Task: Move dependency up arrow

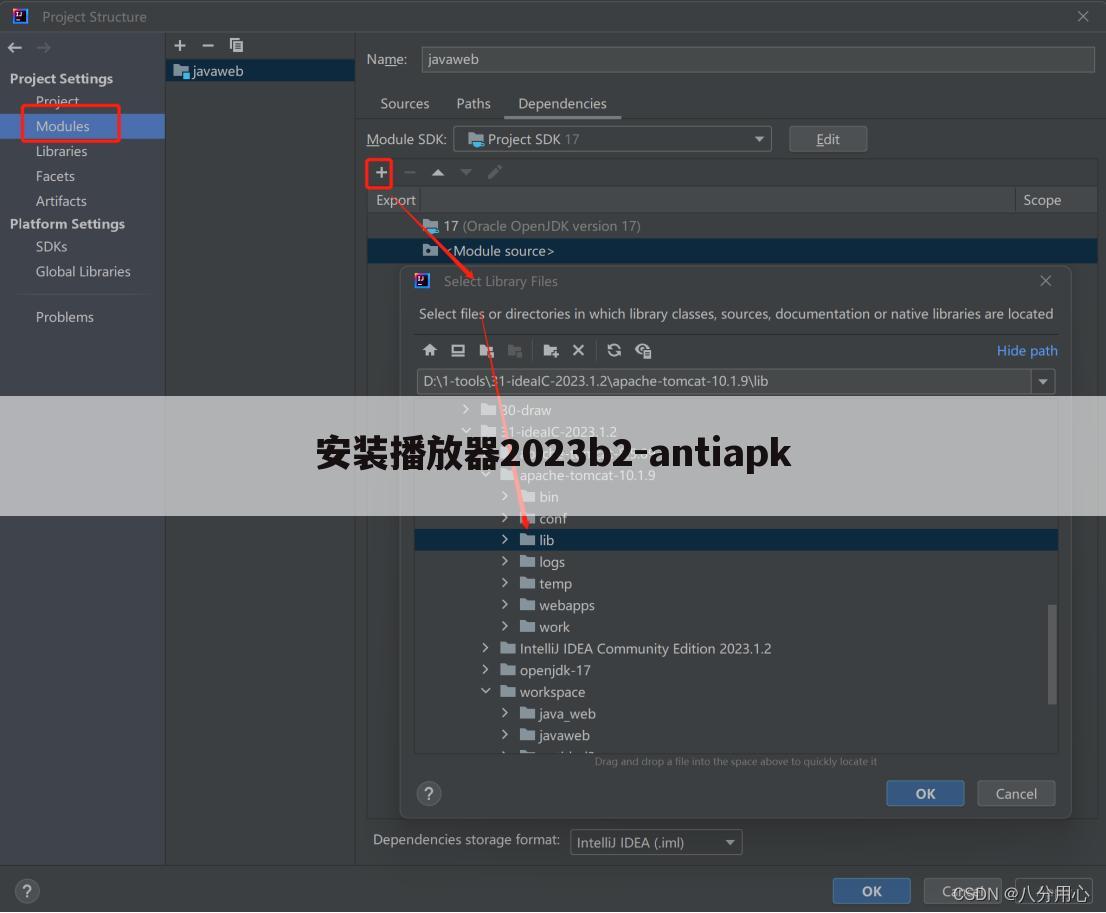Action: [438, 172]
